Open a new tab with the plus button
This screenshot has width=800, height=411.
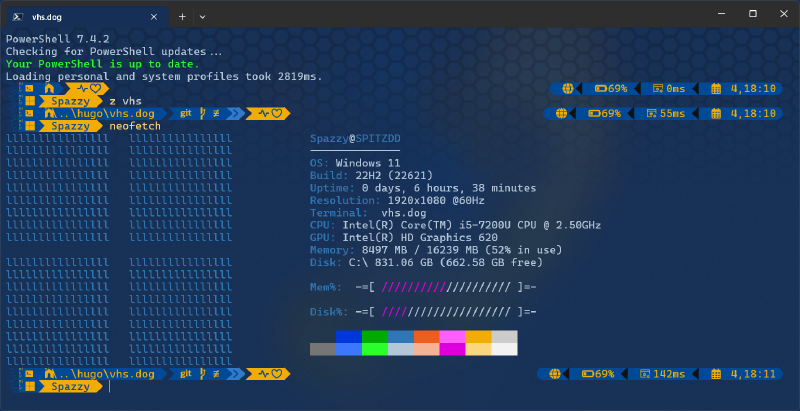coord(182,17)
